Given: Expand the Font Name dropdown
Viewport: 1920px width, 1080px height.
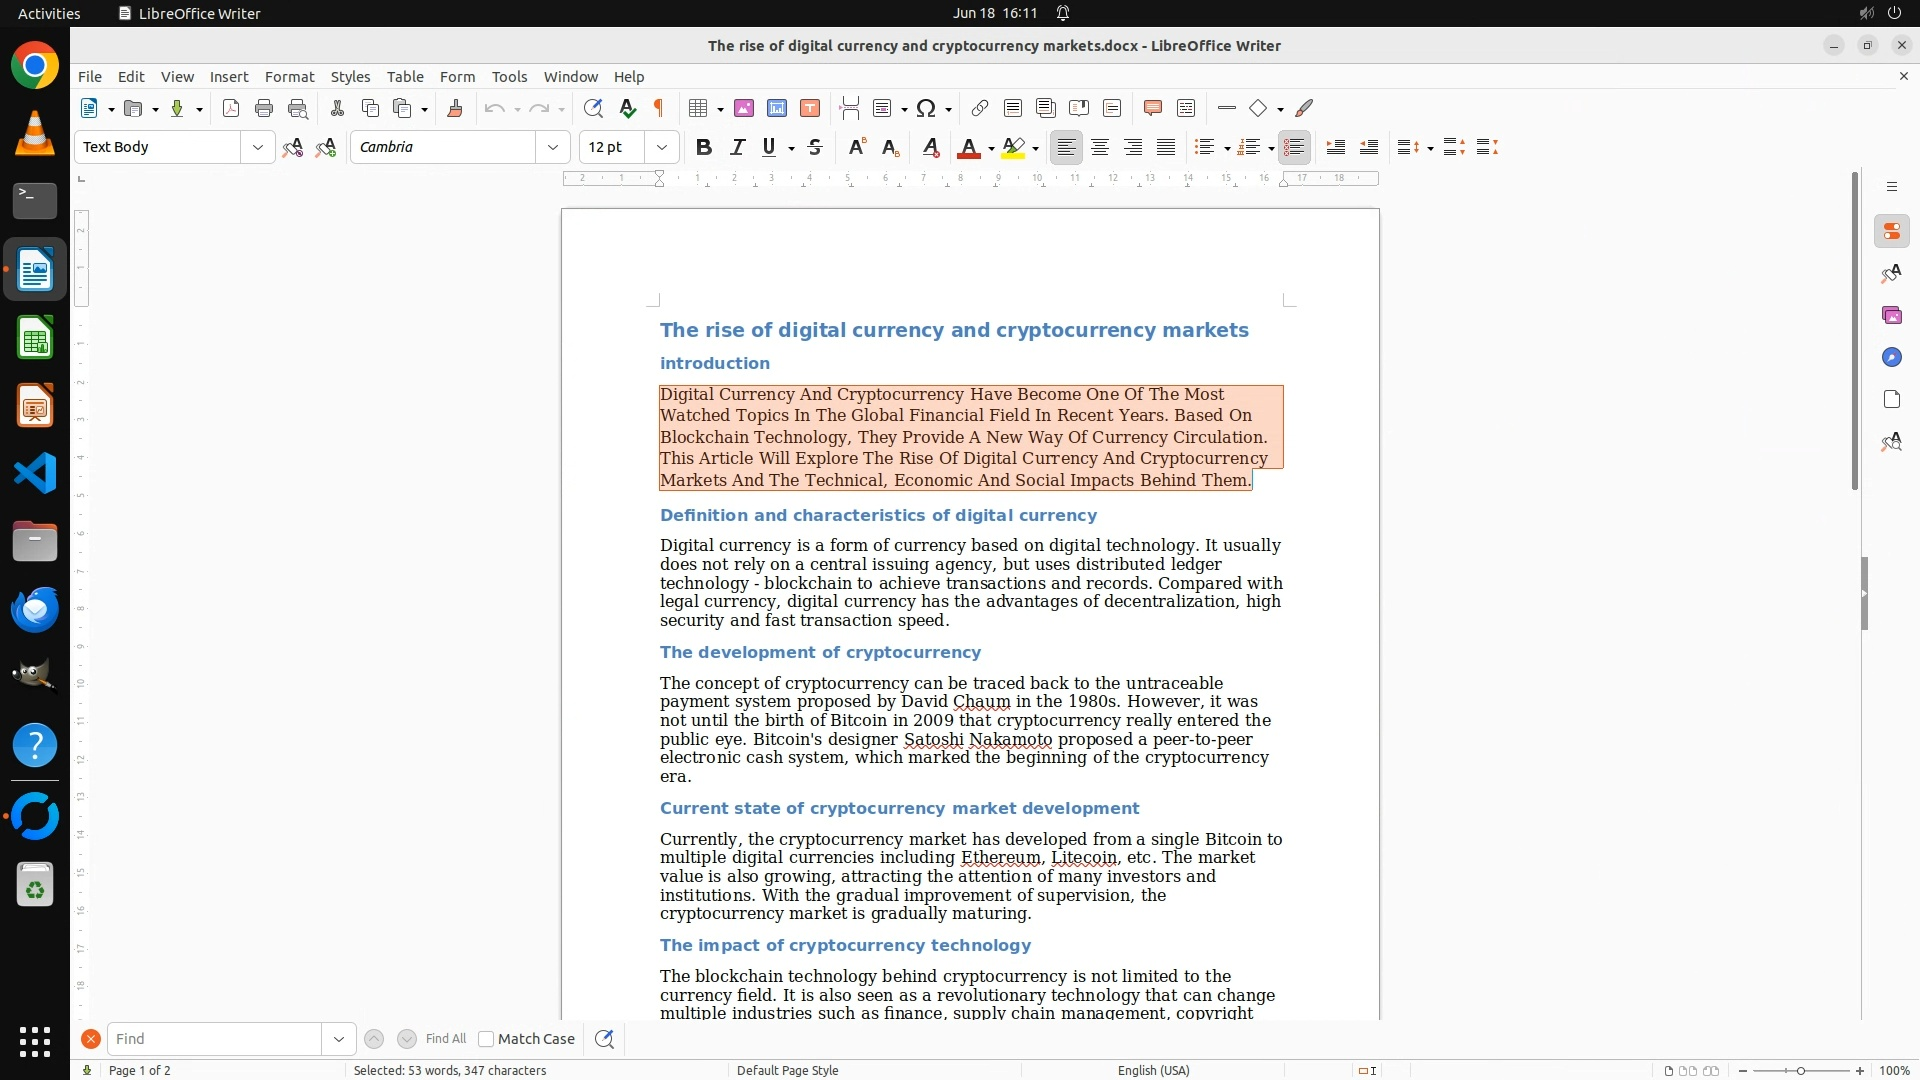Looking at the screenshot, I should (x=553, y=147).
